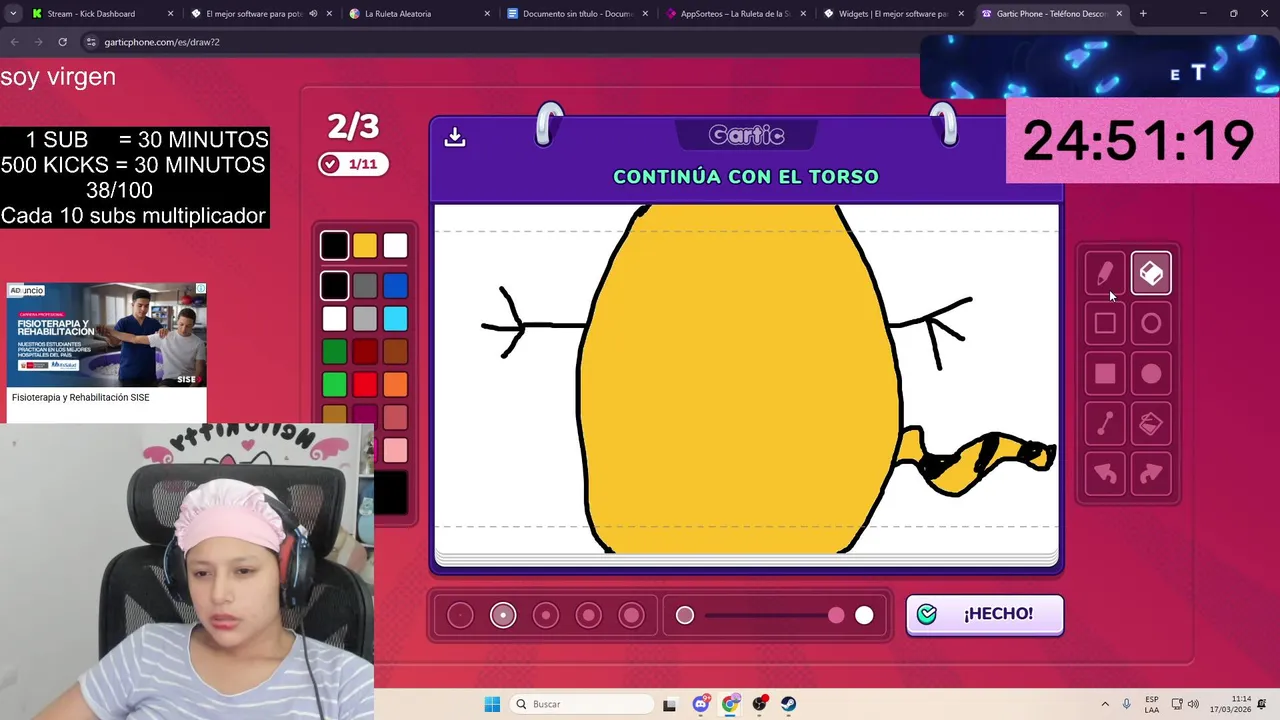Viewport: 1280px width, 720px height.
Task: Expand the browser tab search dropdown
Action: [13, 14]
